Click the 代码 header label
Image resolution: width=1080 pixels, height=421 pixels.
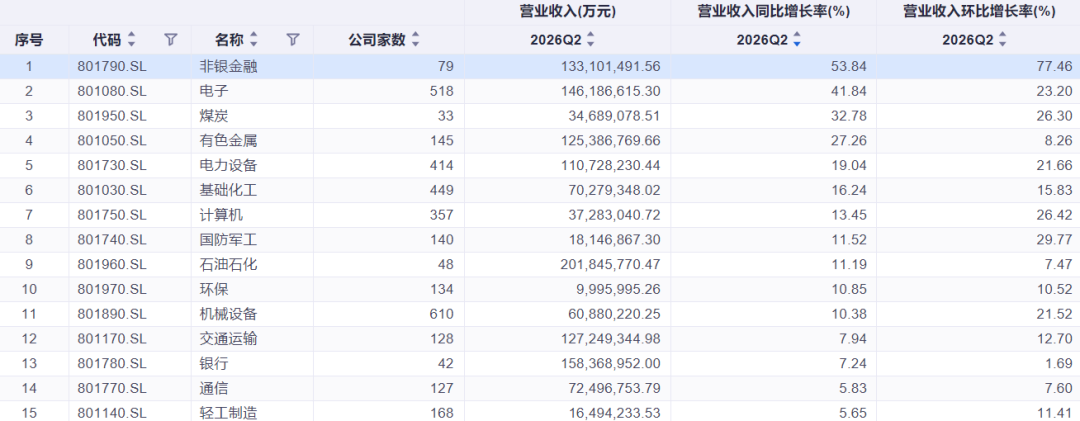tap(107, 40)
